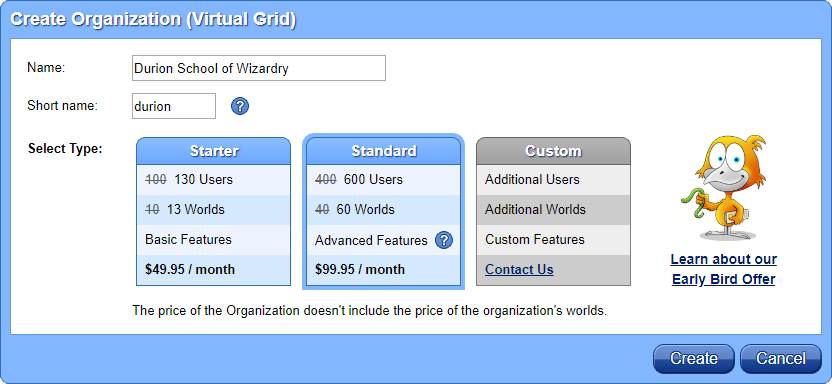Focus the Short name input box
Image resolution: width=832 pixels, height=384 pixels.
(x=174, y=106)
